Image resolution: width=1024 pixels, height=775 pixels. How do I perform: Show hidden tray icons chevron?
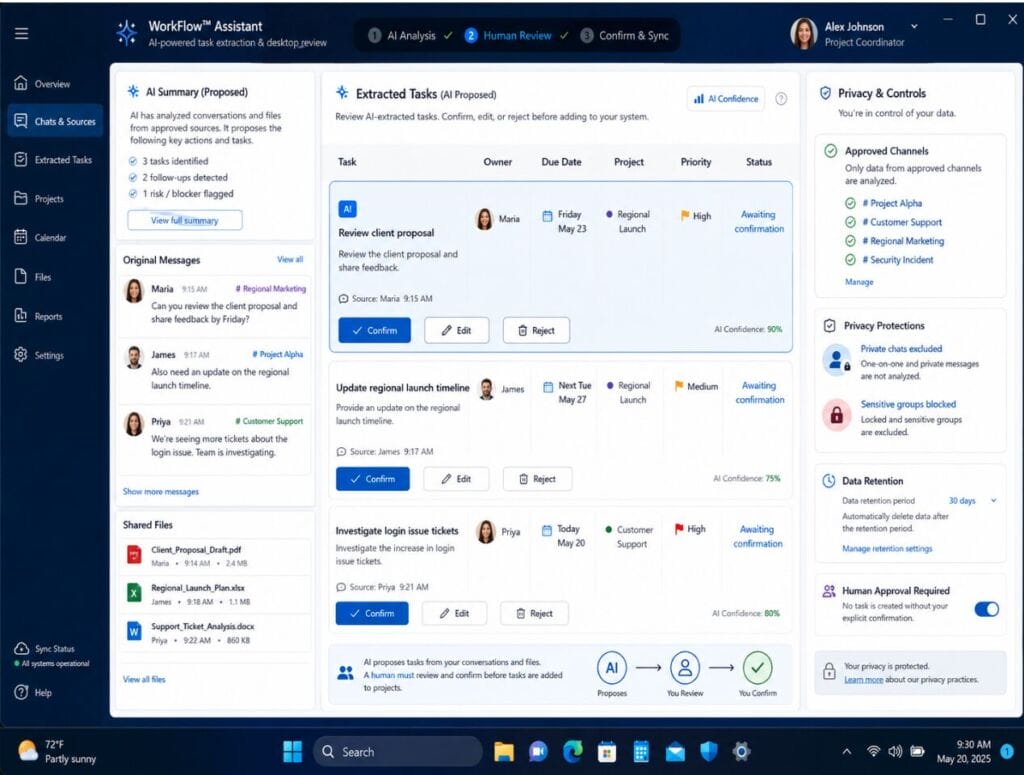coord(847,751)
